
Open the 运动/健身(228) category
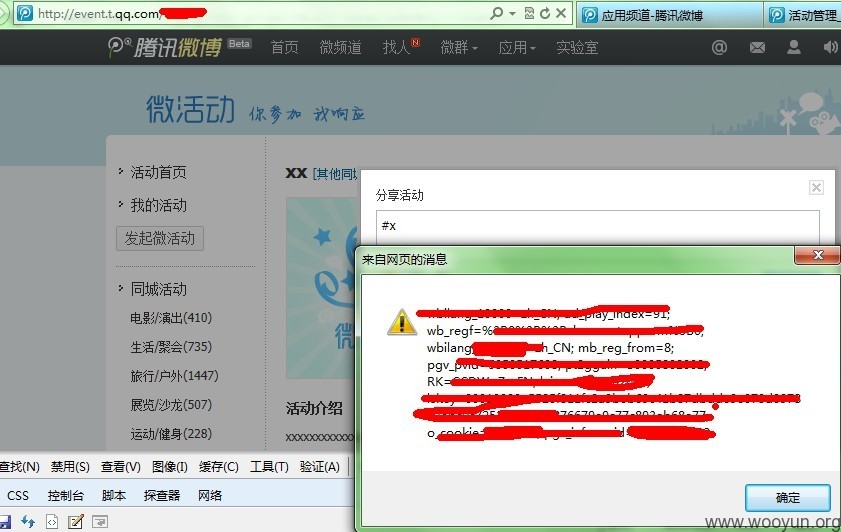click(x=171, y=433)
